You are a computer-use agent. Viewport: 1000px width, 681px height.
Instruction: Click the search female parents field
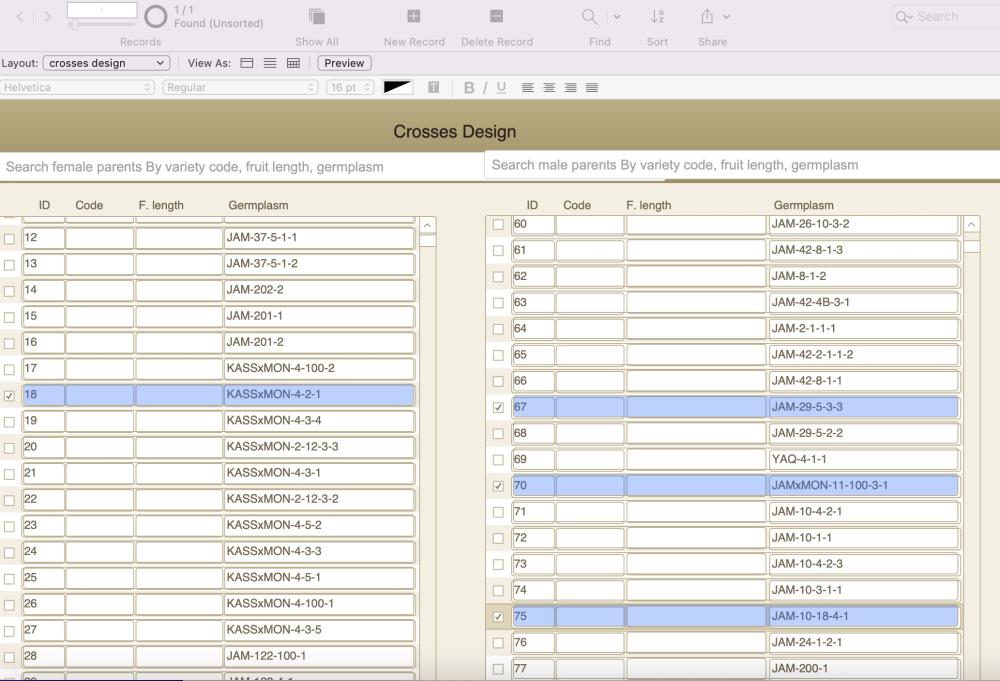(x=240, y=167)
